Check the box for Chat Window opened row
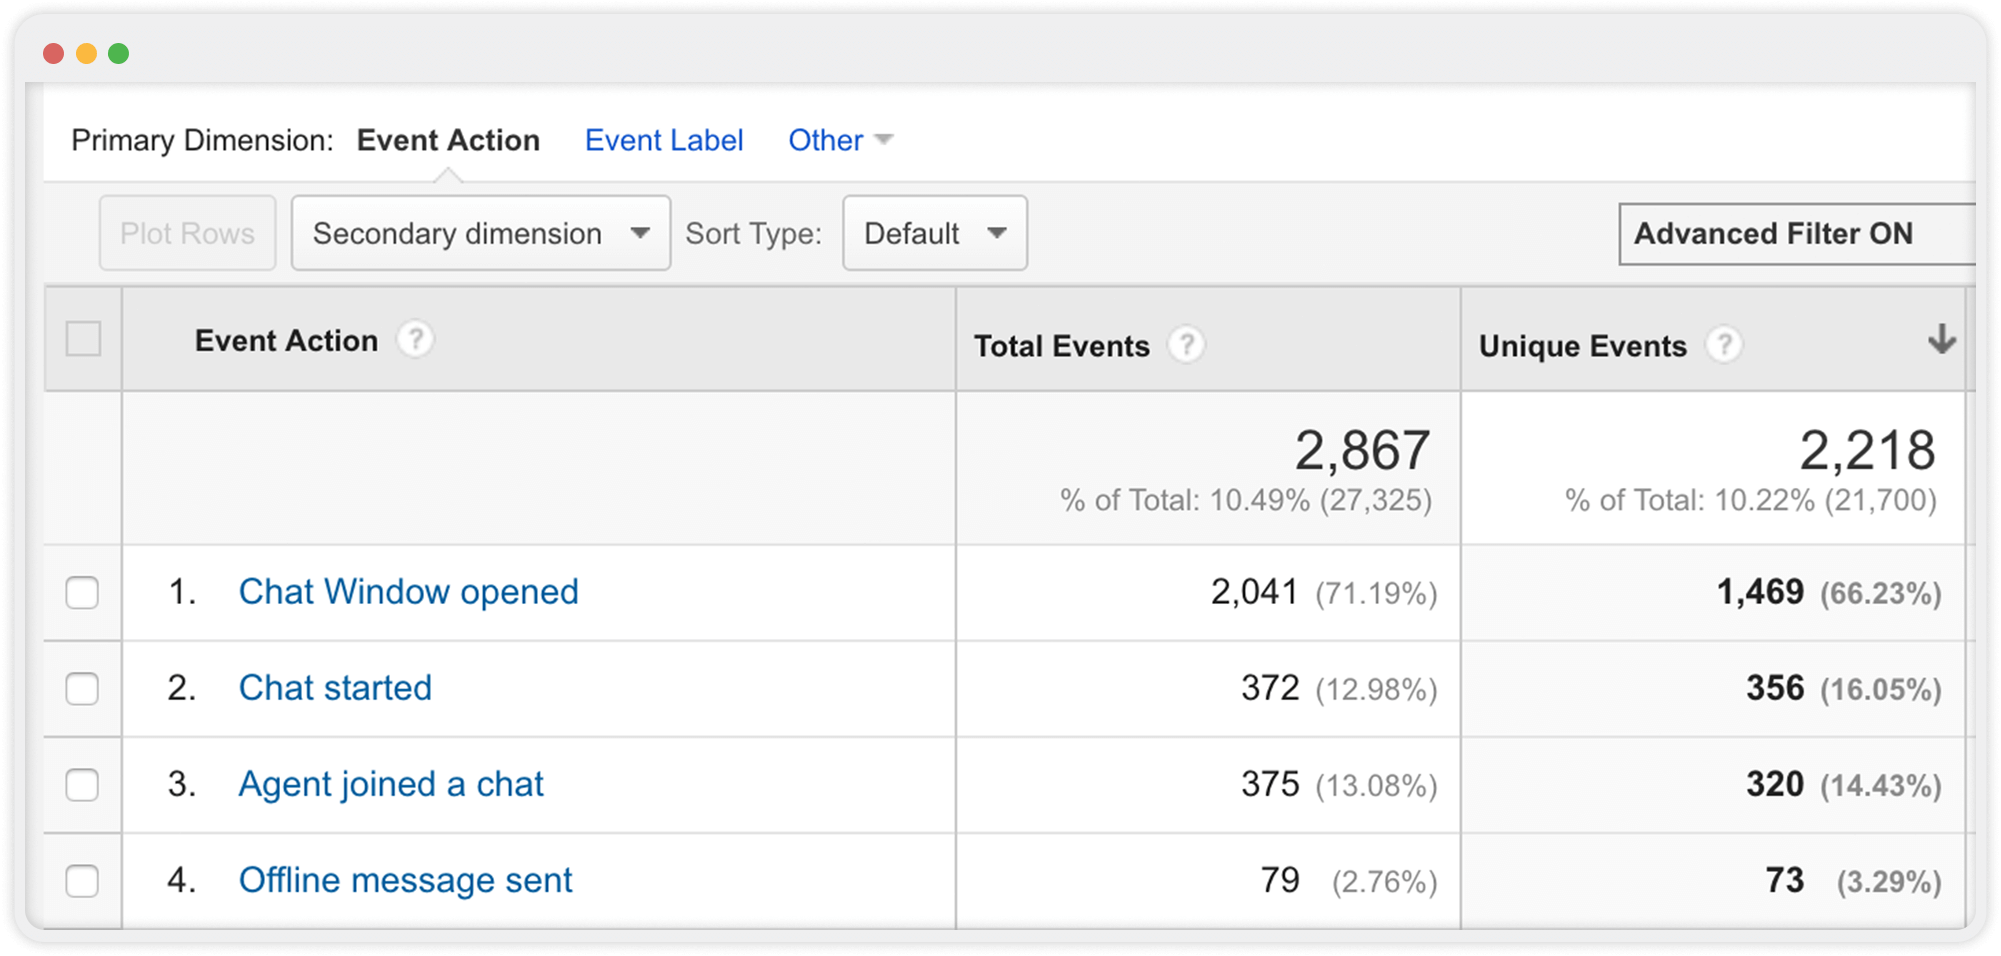The height and width of the screenshot is (956, 2001). (x=82, y=592)
